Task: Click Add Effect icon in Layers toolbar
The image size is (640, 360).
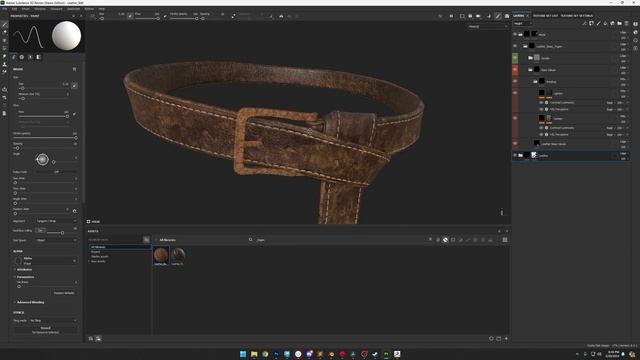Action: (584, 24)
